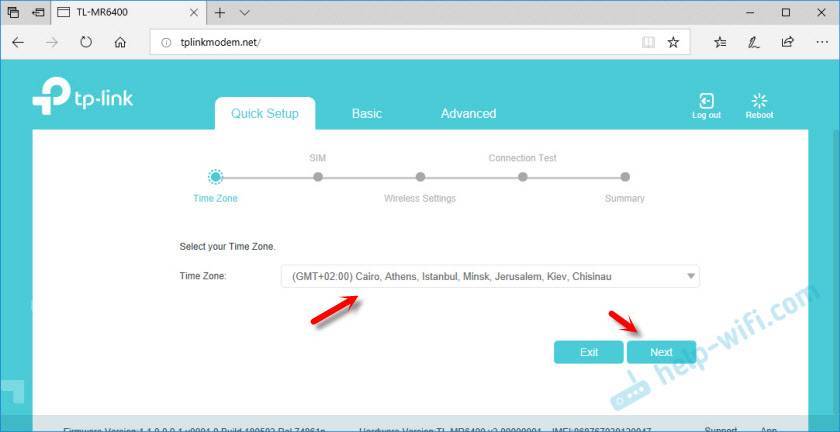Click the 'Time Zone' step label
Screen dimensions: 840x432
point(215,198)
